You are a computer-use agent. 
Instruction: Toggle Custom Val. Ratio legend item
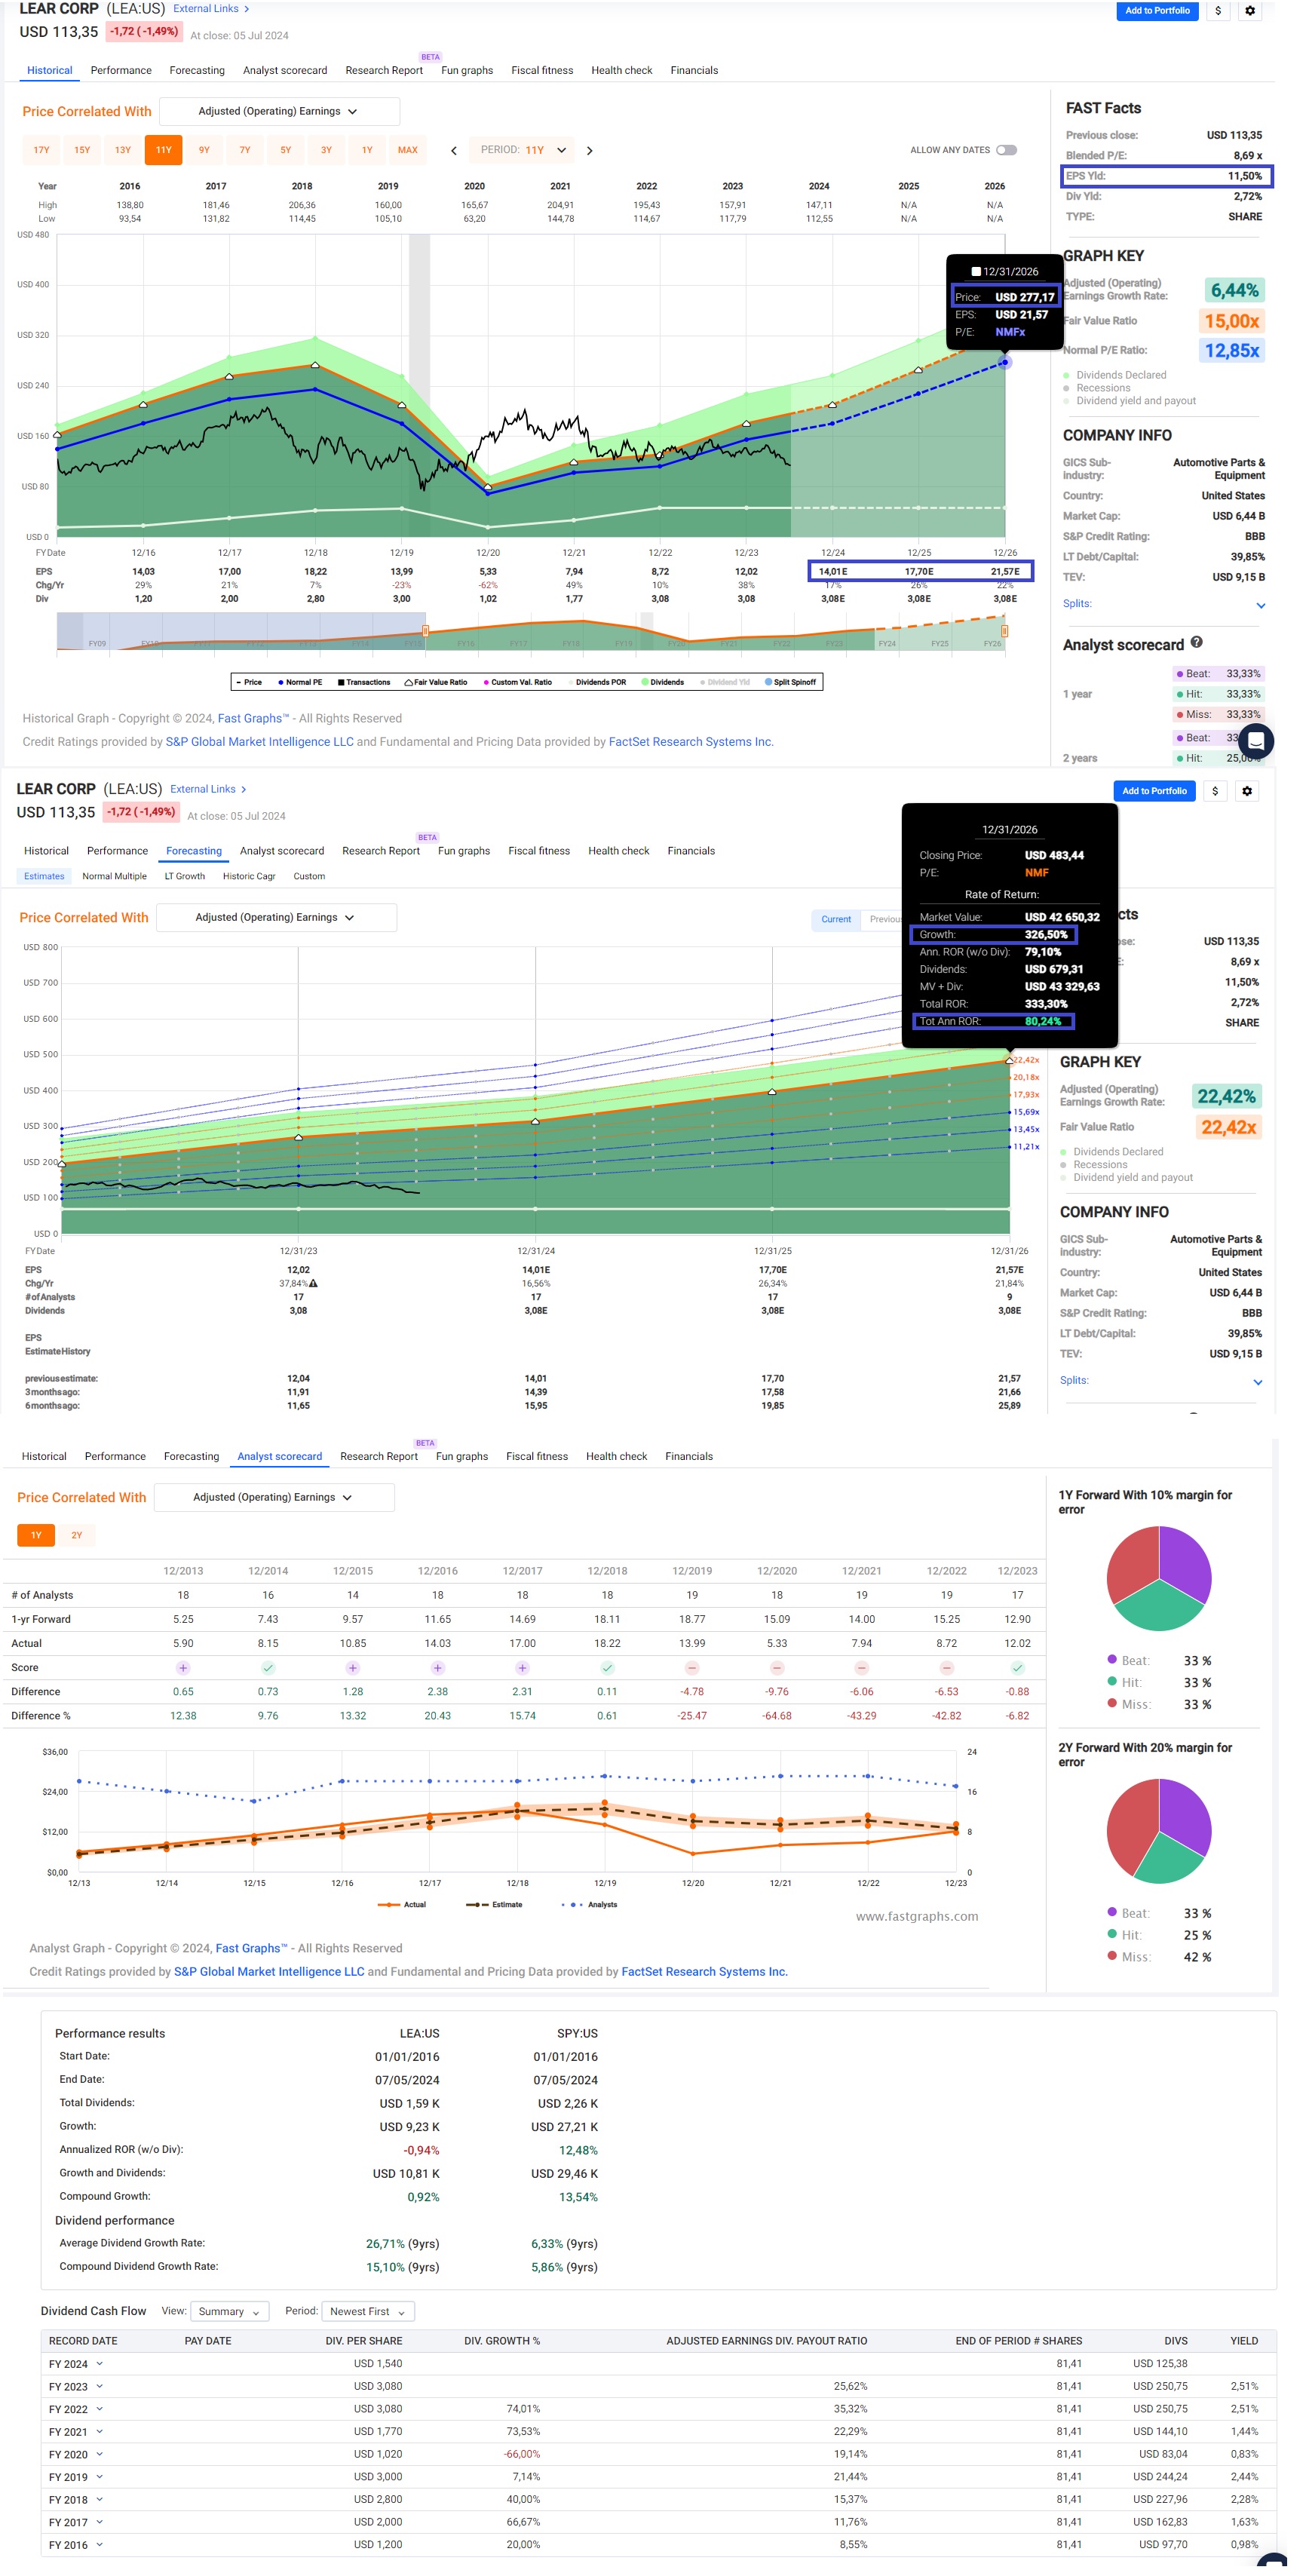(518, 682)
